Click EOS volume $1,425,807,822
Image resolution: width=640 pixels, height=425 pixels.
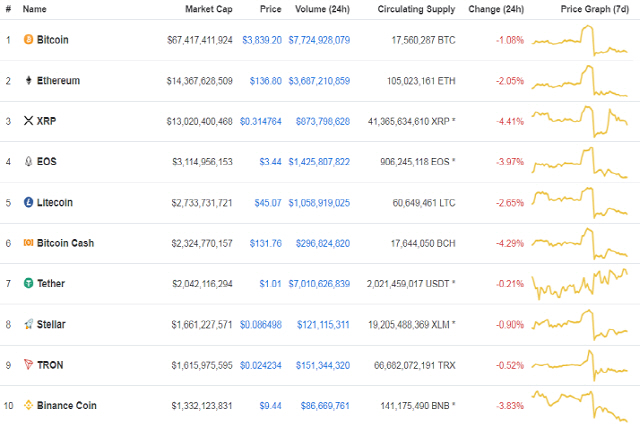319,162
